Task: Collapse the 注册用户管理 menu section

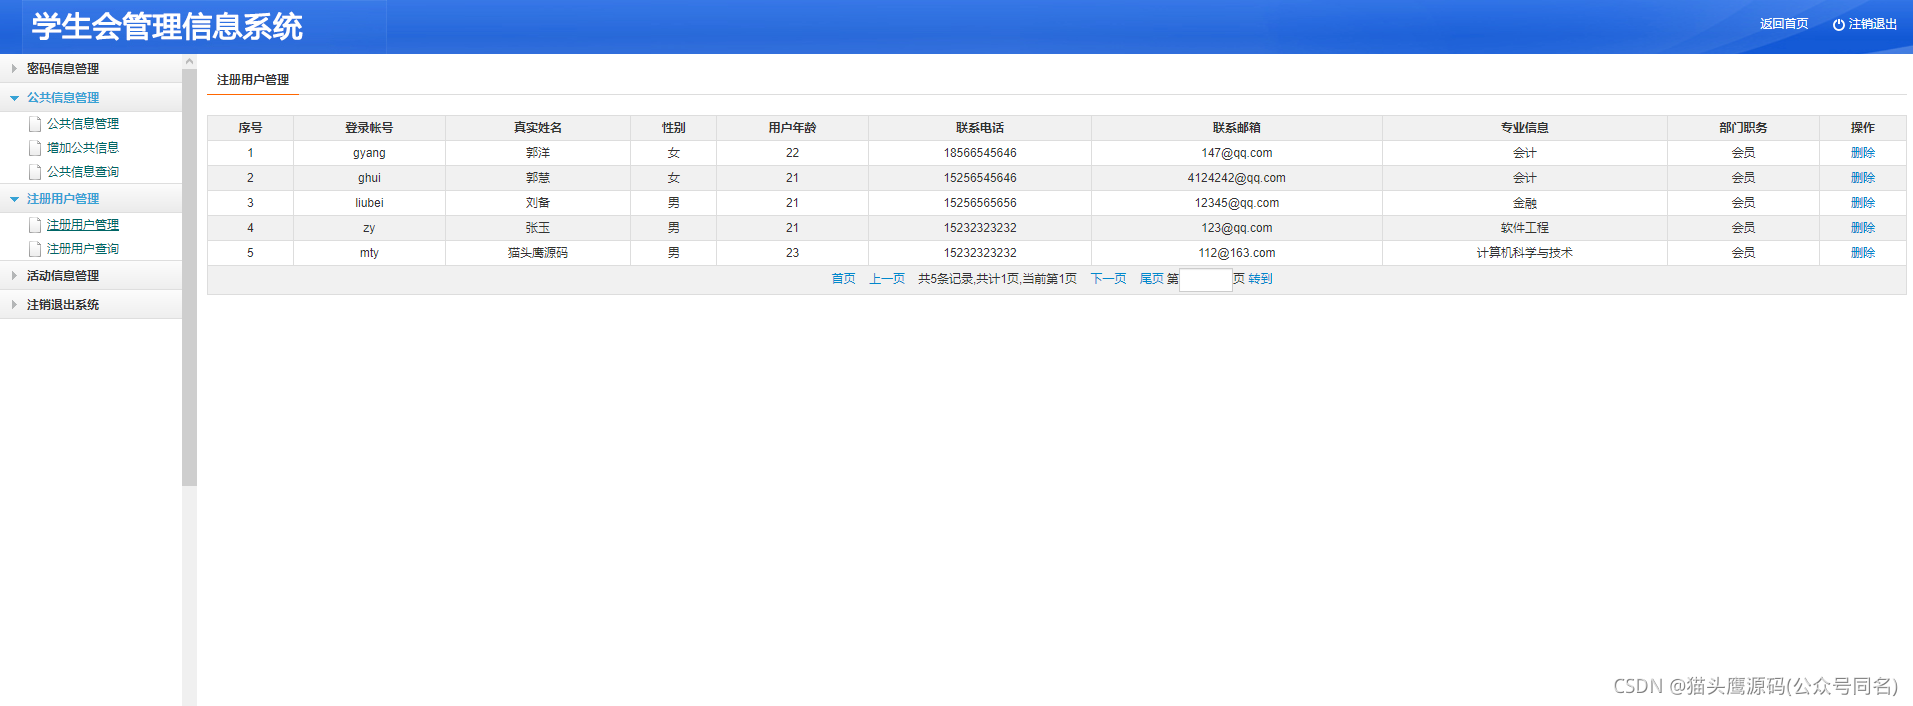Action: 91,199
